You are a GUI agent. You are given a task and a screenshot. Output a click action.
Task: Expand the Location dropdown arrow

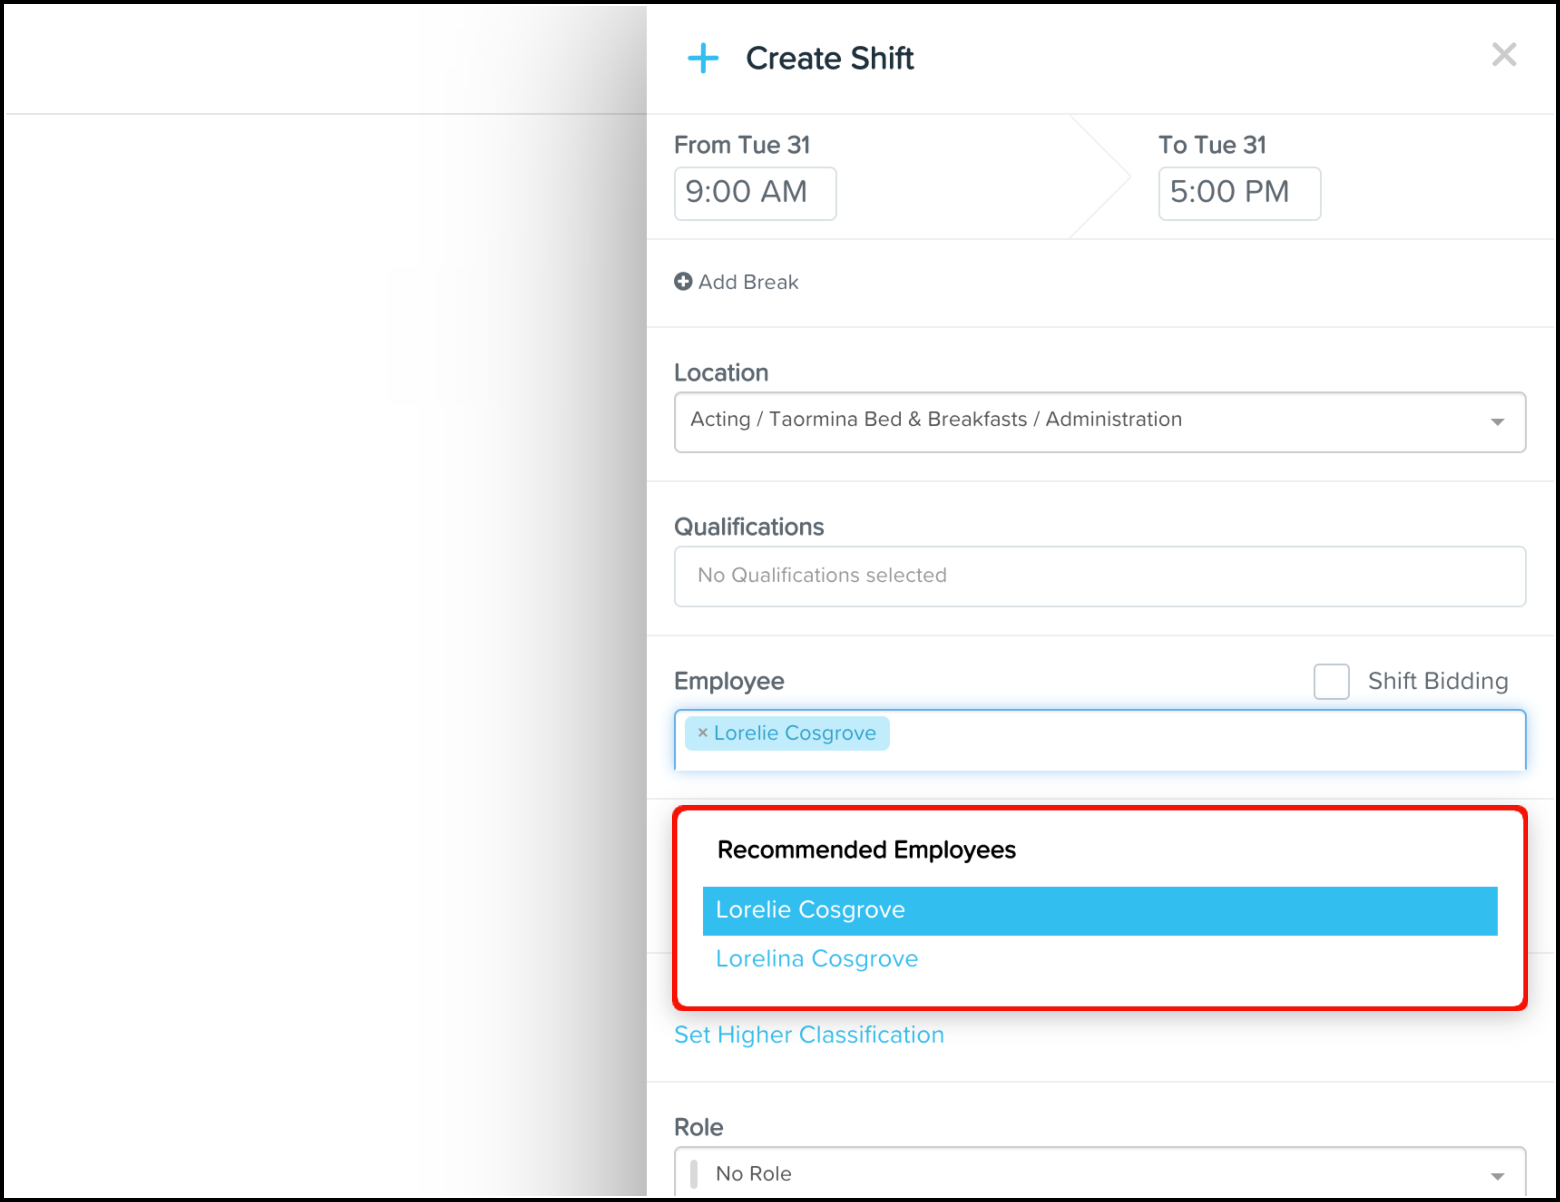(x=1497, y=422)
